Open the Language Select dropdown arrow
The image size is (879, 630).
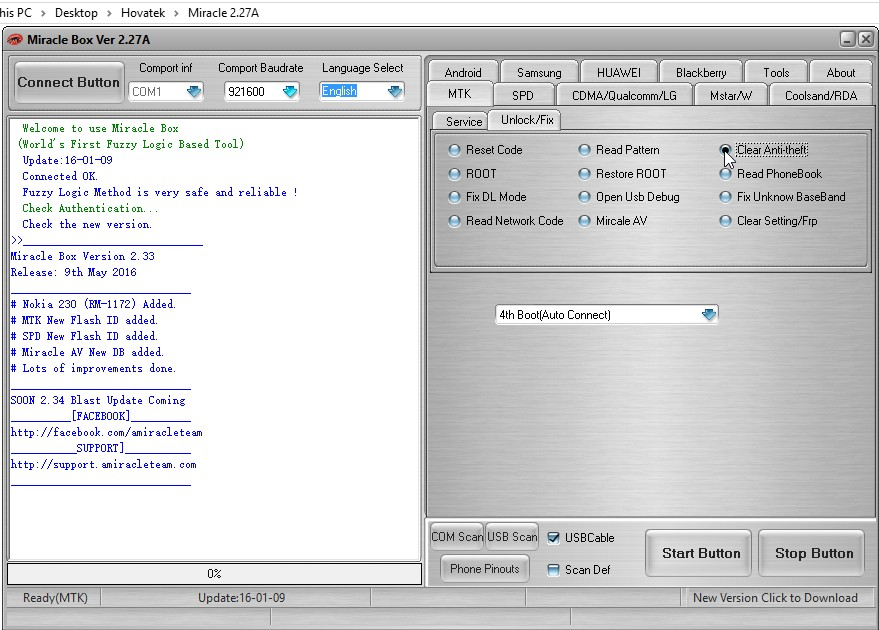coord(395,91)
